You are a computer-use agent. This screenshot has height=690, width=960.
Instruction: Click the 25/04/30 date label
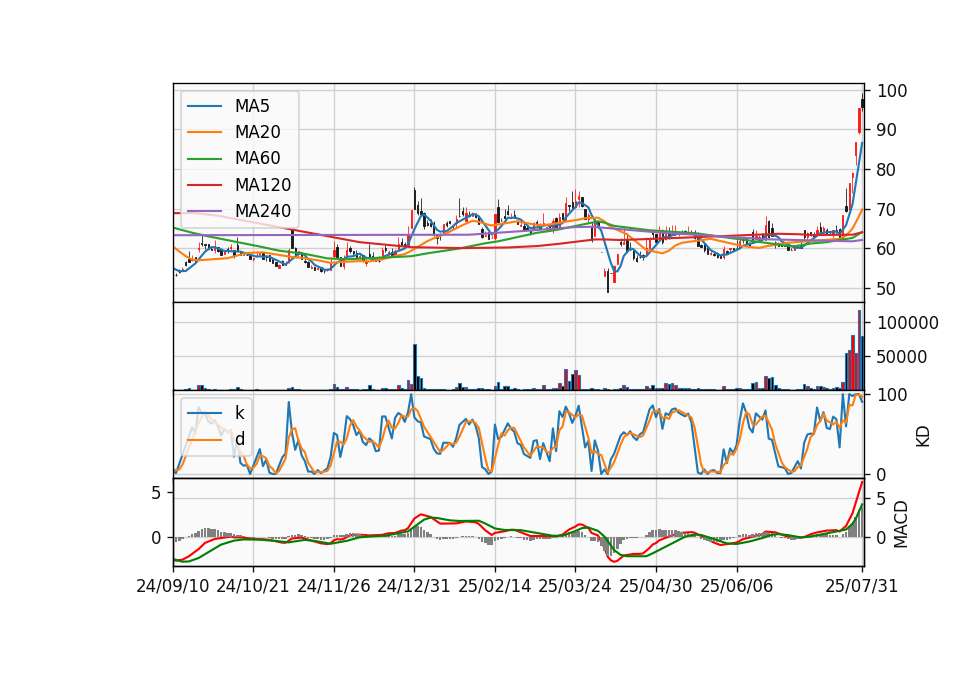(x=656, y=586)
